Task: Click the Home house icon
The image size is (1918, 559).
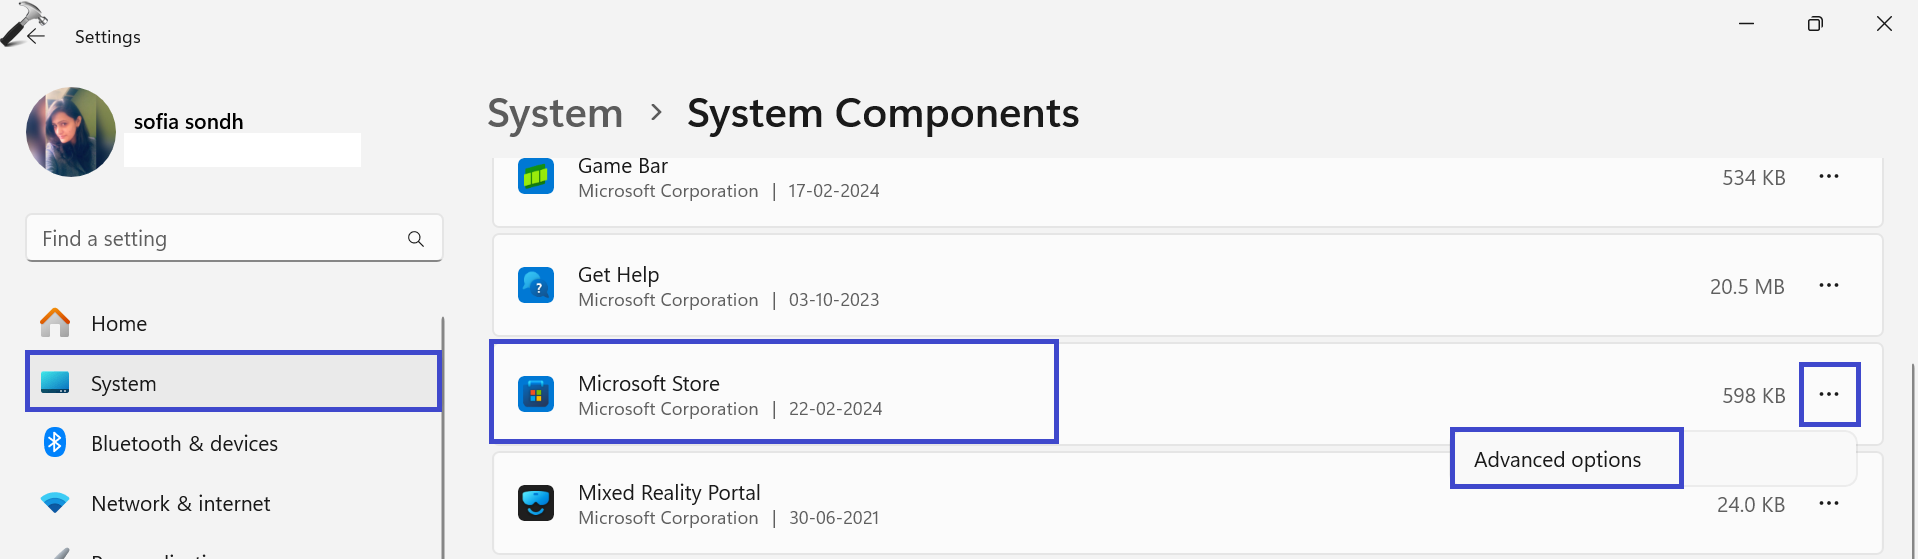Action: pos(55,323)
